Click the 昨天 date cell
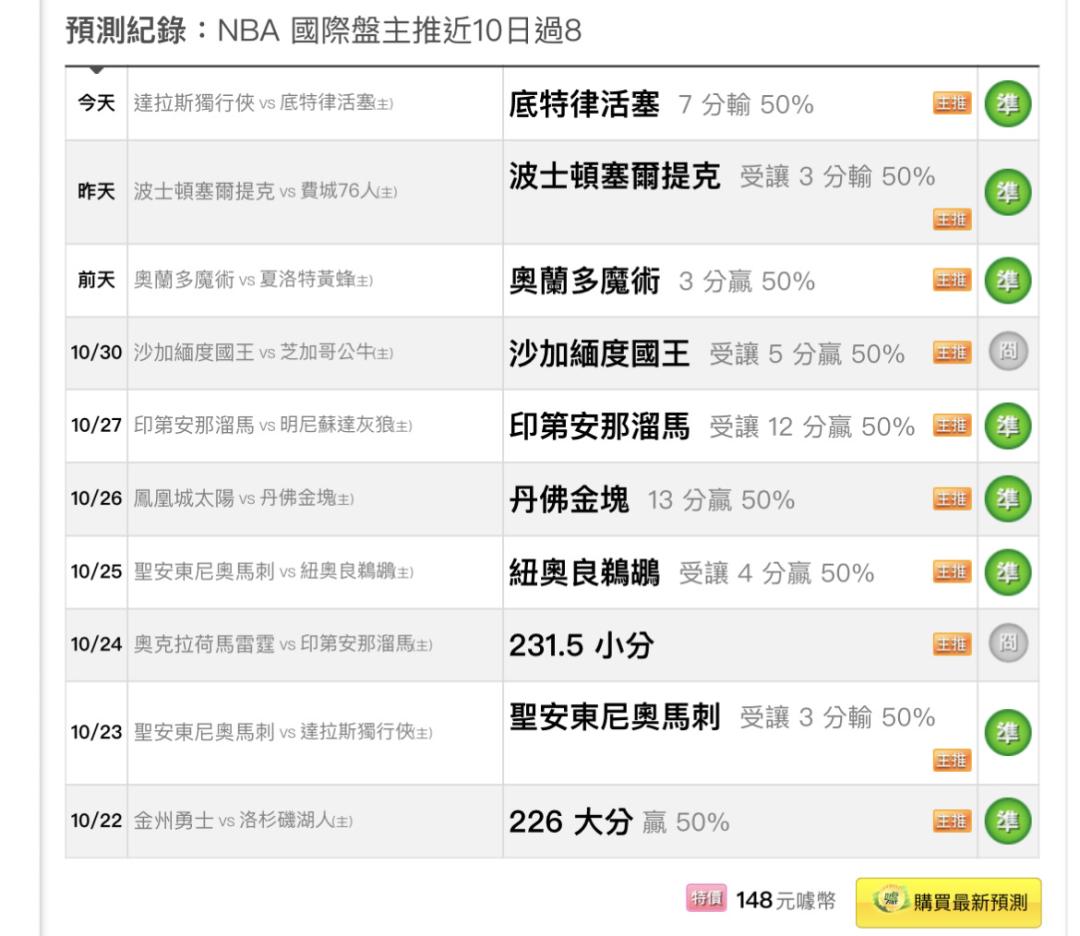 click(96, 191)
